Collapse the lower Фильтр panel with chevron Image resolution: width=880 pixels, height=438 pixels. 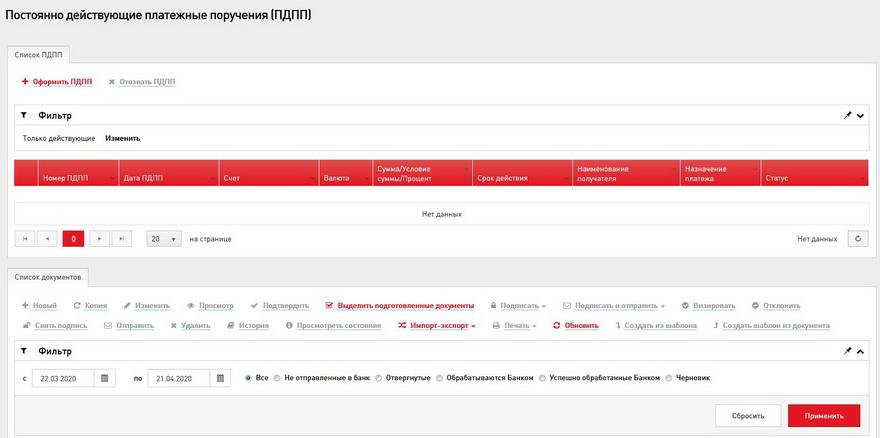click(x=860, y=351)
